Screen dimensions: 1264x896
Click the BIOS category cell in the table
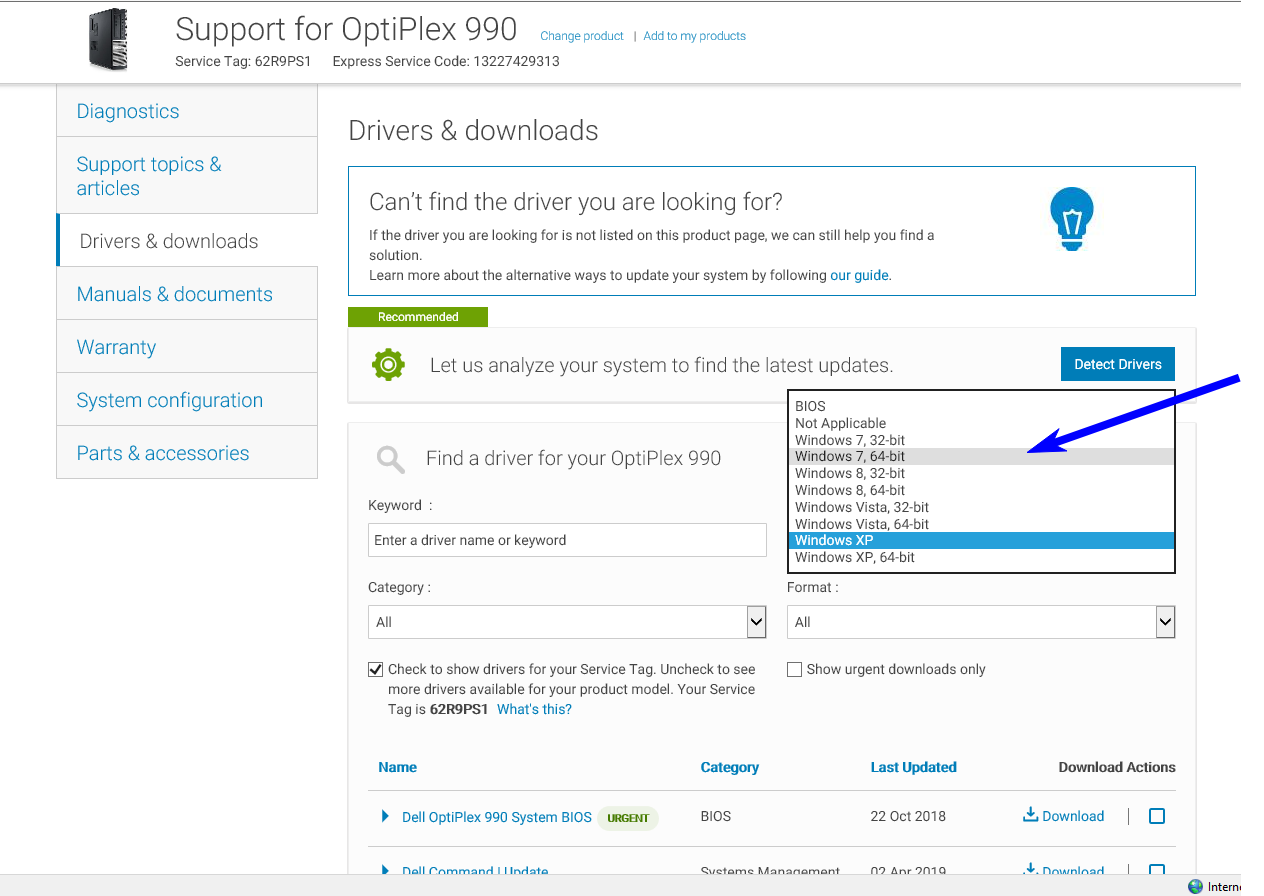click(716, 816)
